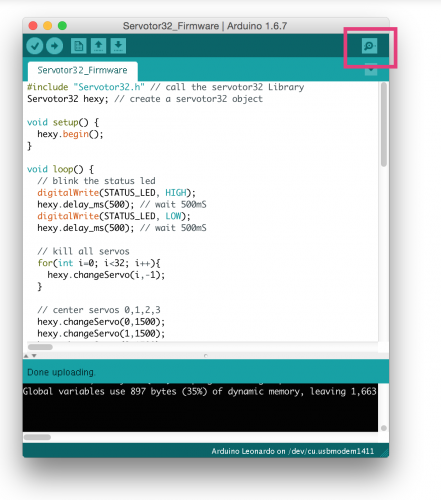Expand console using the down triangle
The height and width of the screenshot is (500, 441).
(34, 356)
